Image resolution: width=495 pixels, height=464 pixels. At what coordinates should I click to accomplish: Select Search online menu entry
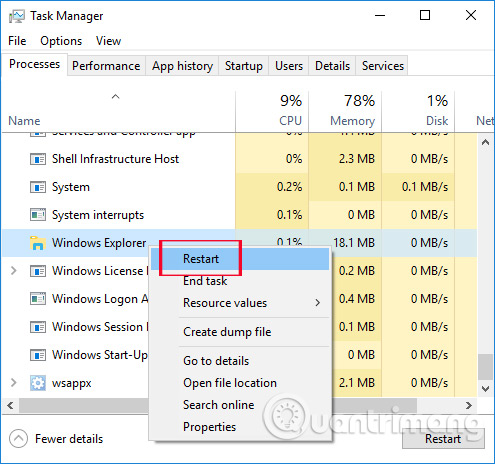click(240, 405)
